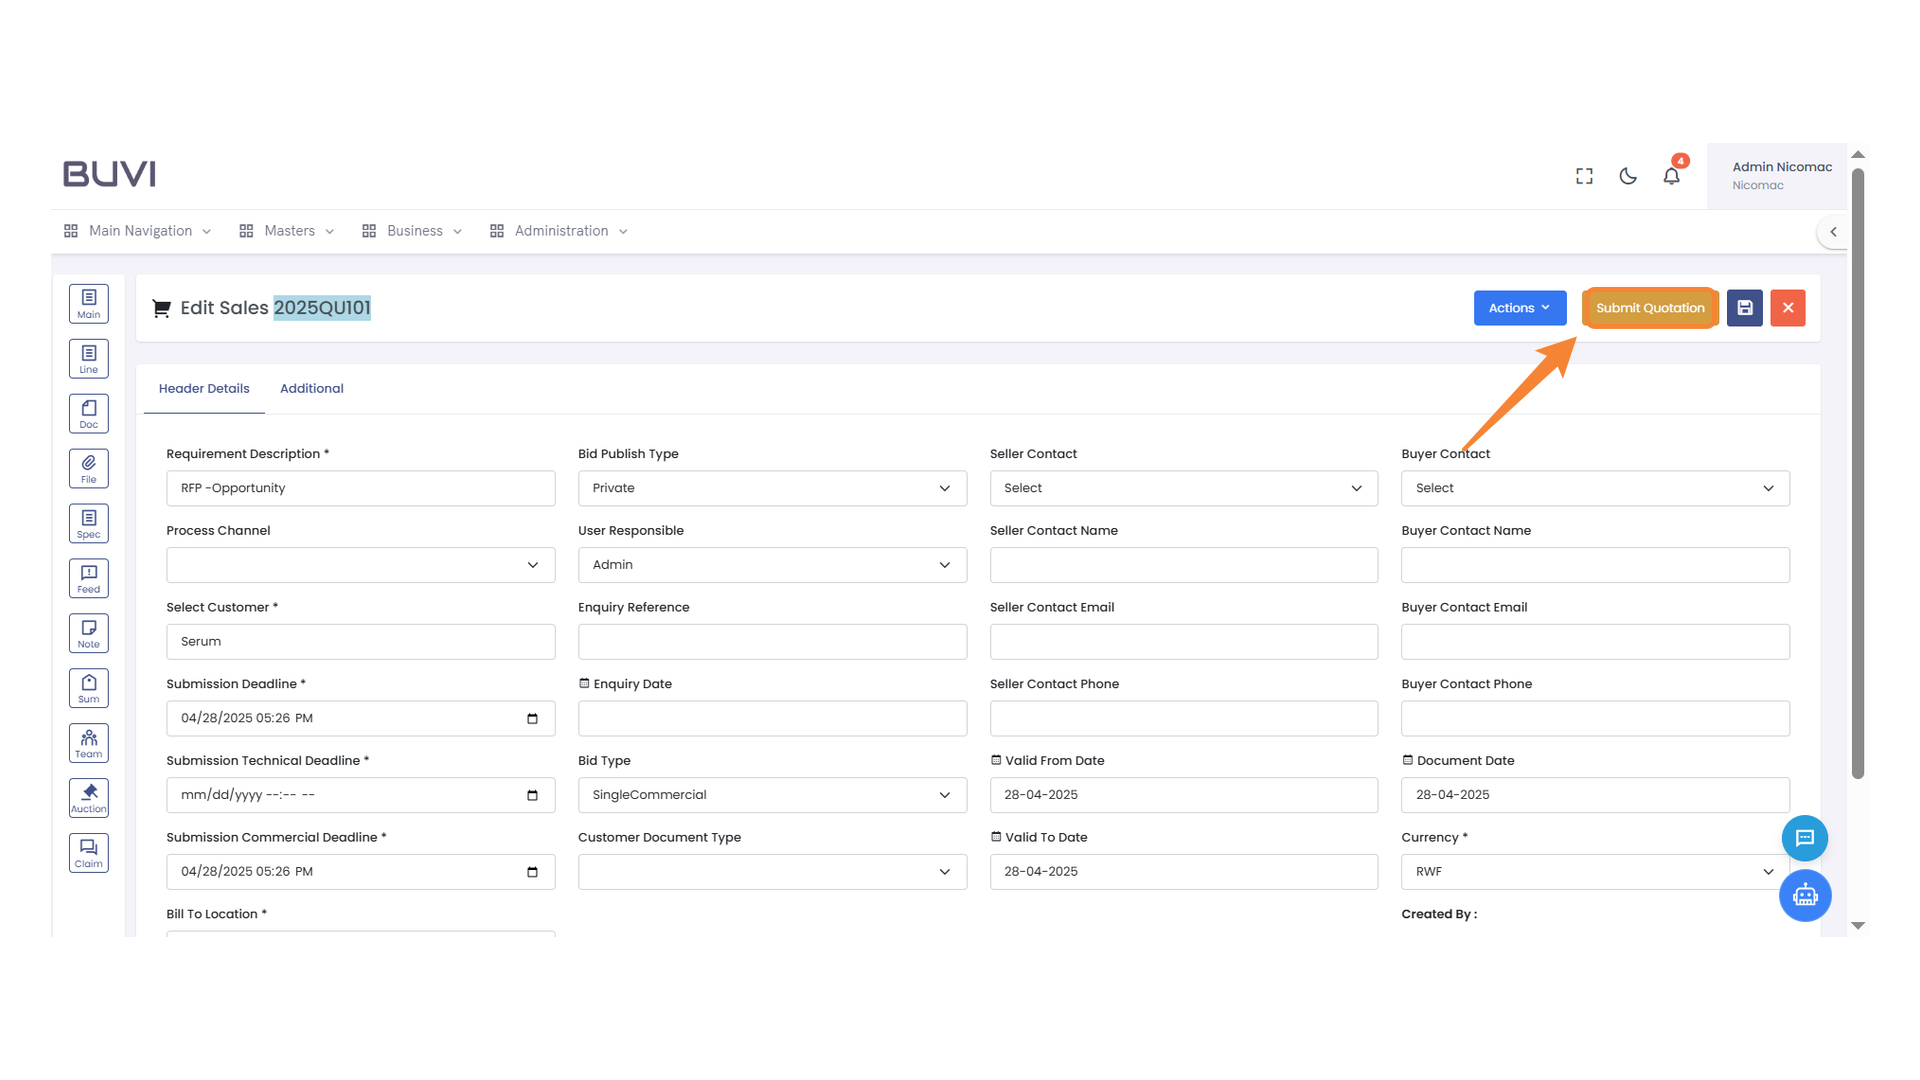Toggle fullscreen view

(x=1583, y=175)
